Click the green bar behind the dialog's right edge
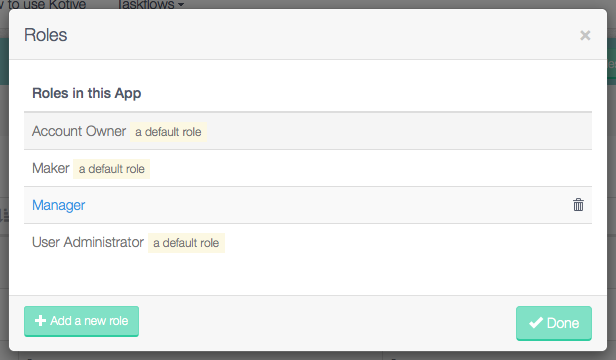Viewport: 616px width, 360px height. point(611,61)
